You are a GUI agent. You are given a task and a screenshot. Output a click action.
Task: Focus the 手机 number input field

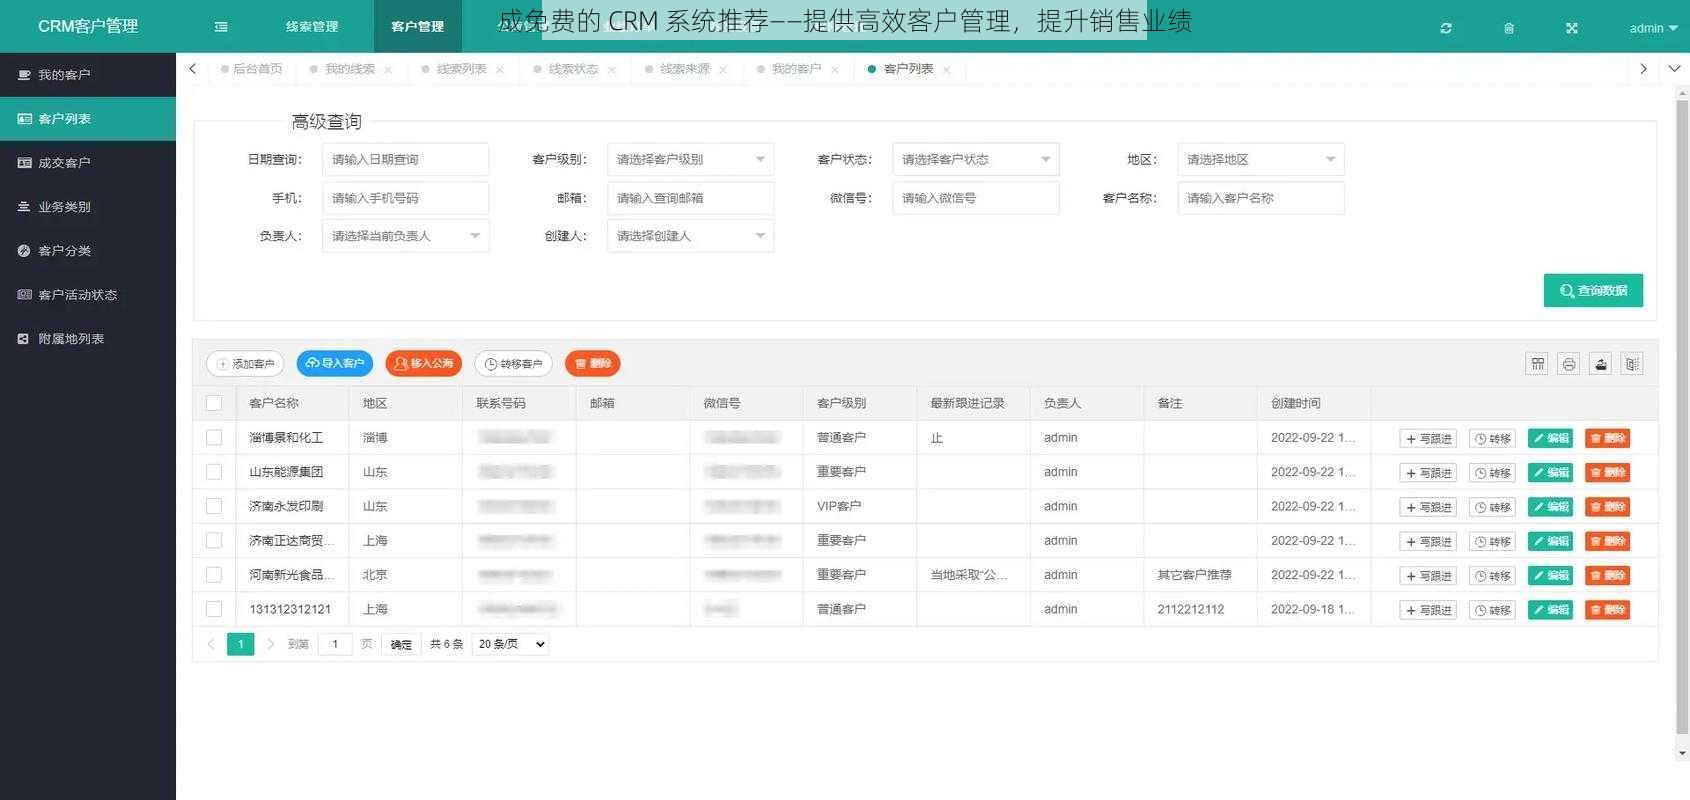pos(405,198)
